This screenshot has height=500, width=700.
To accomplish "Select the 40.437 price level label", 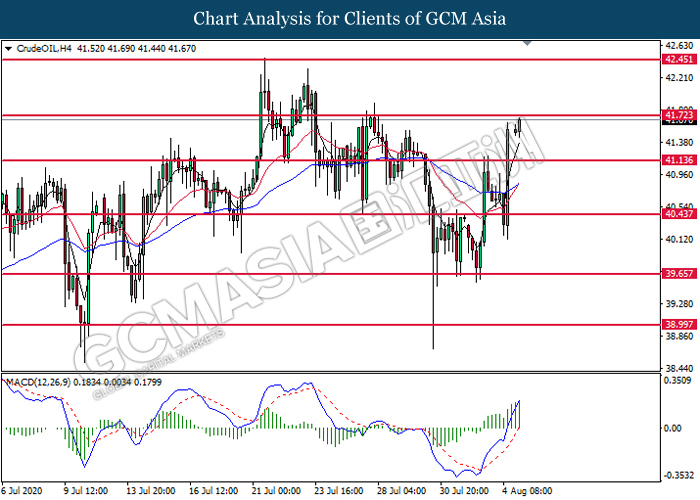I will click(679, 214).
